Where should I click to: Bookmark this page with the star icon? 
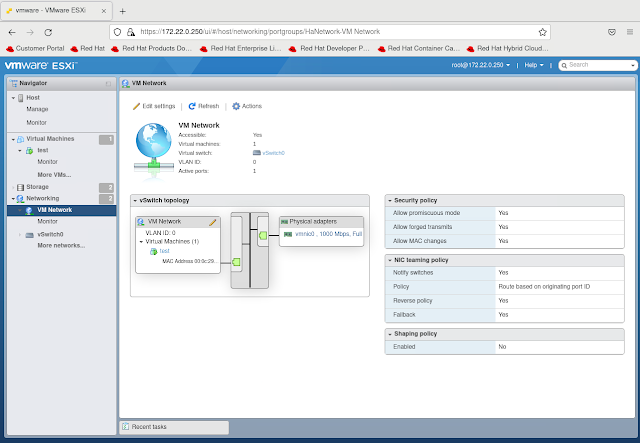[x=542, y=32]
